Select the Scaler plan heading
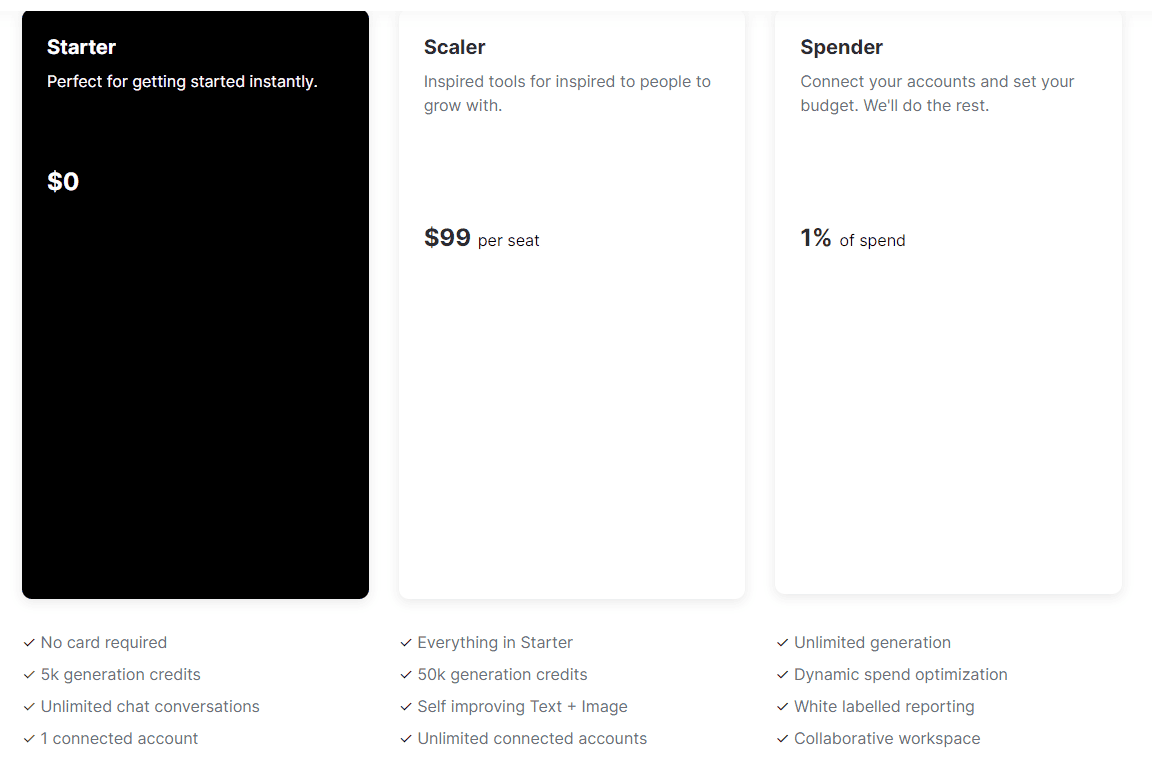Image resolution: width=1152 pixels, height=772 pixels. (454, 47)
